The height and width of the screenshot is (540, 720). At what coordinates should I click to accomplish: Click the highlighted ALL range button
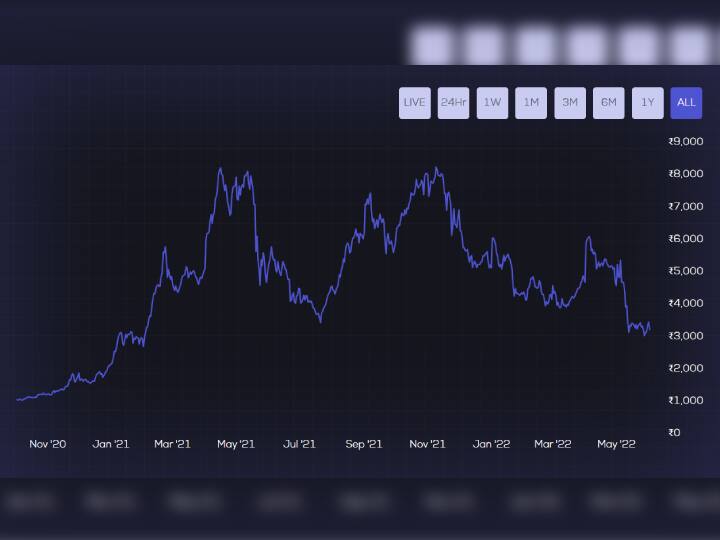pos(686,102)
